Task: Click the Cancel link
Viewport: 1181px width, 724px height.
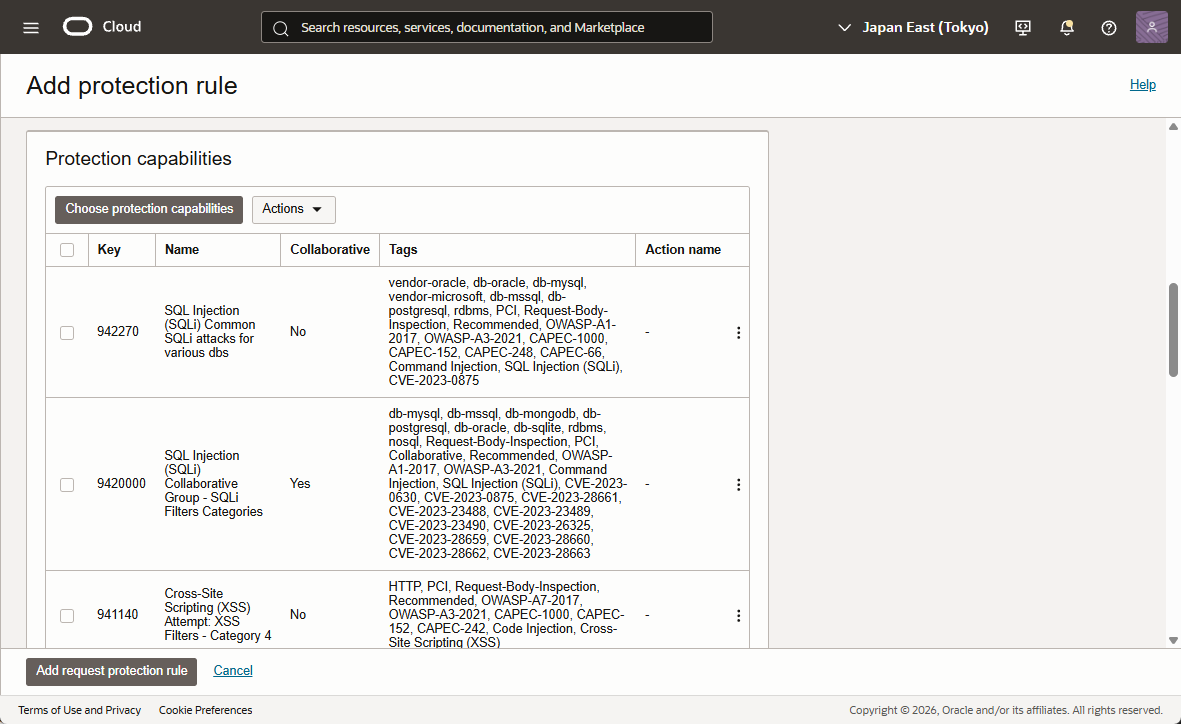Action: pos(233,671)
